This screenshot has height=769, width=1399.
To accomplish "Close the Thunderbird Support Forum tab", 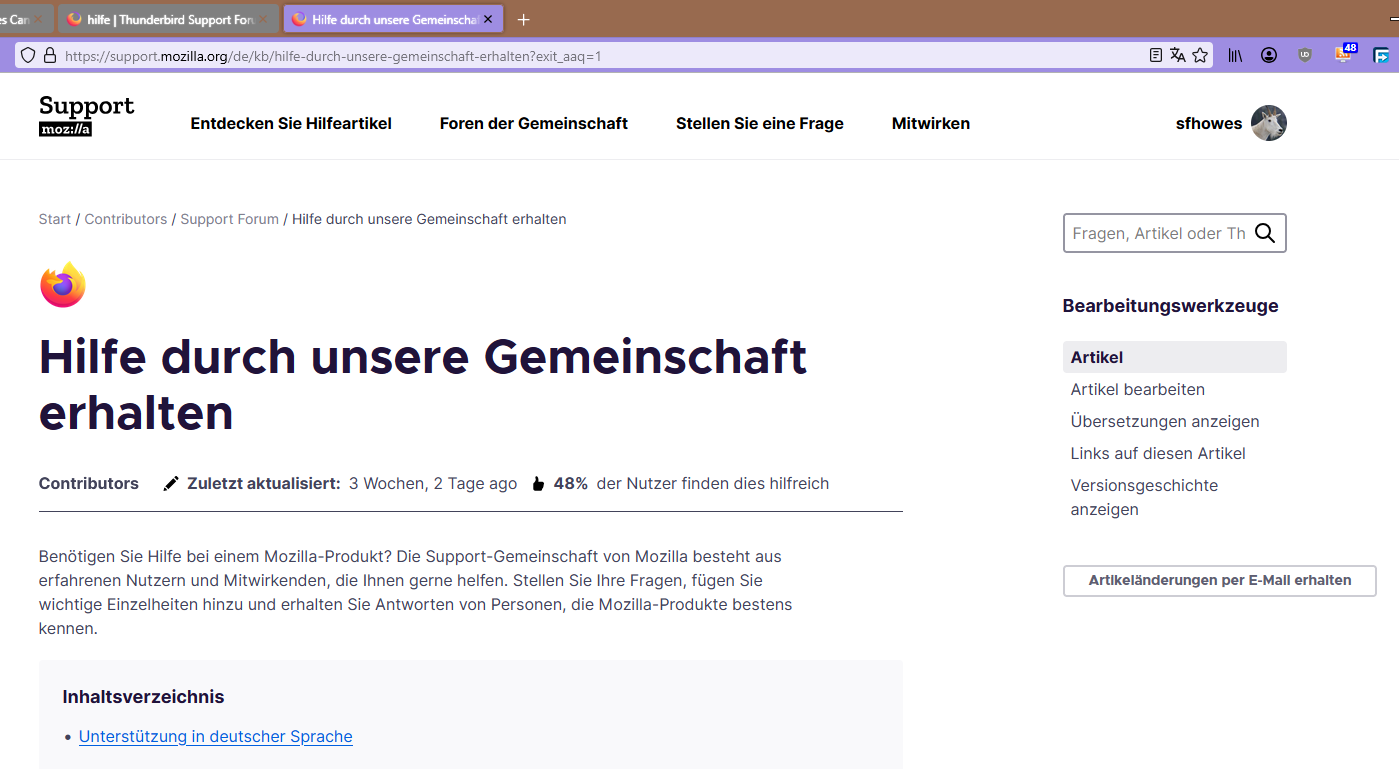I will (x=265, y=19).
